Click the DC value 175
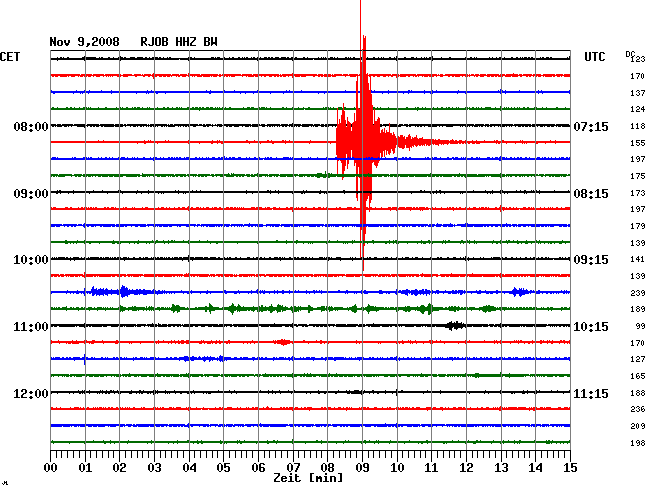The width and height of the screenshot is (650, 494). 638,176
